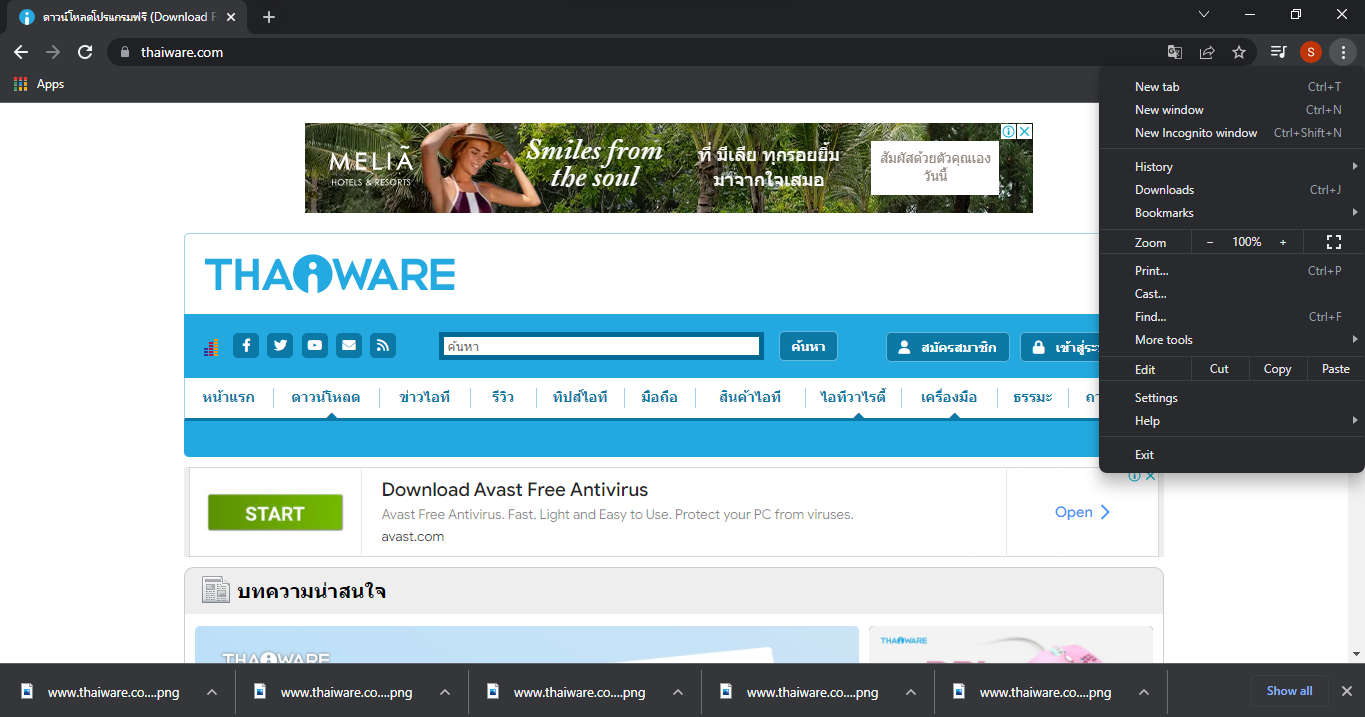This screenshot has width=1365, height=717.
Task: Click the green START ad button
Action: (275, 513)
